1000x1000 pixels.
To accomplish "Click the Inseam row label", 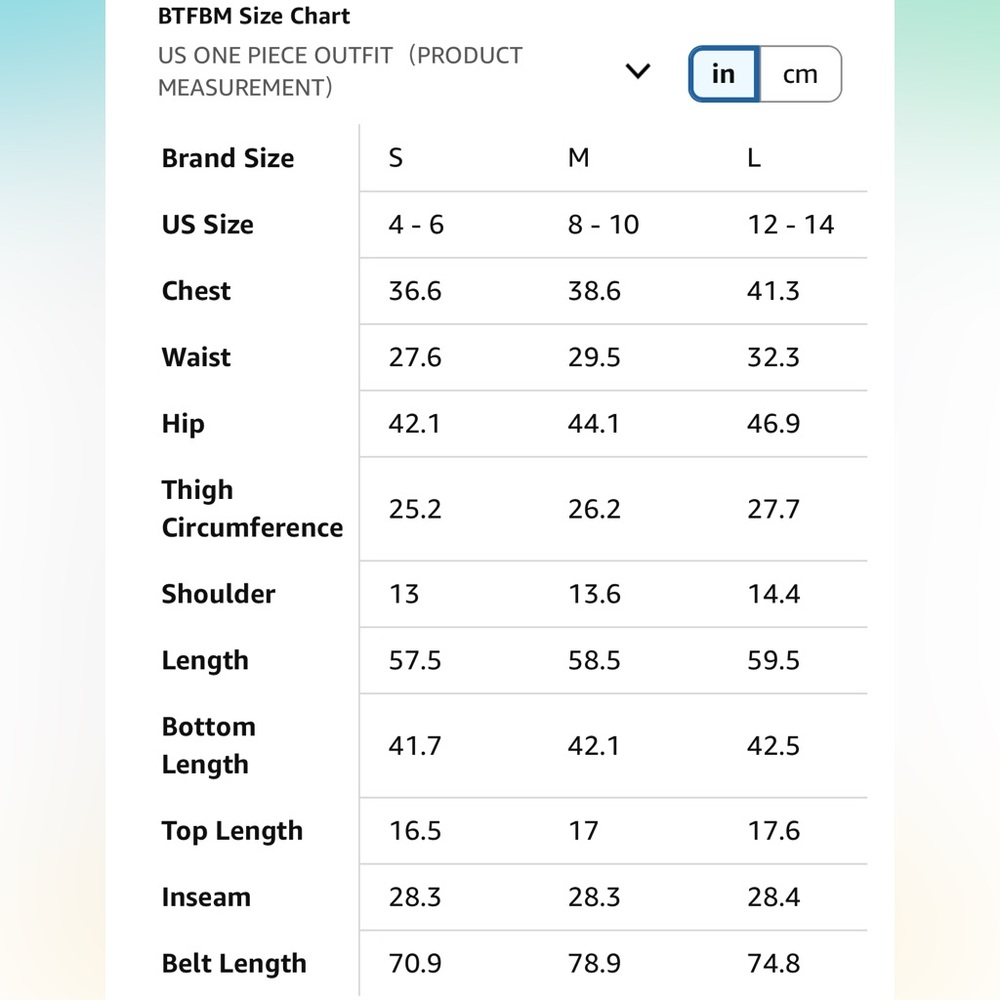I will click(206, 897).
